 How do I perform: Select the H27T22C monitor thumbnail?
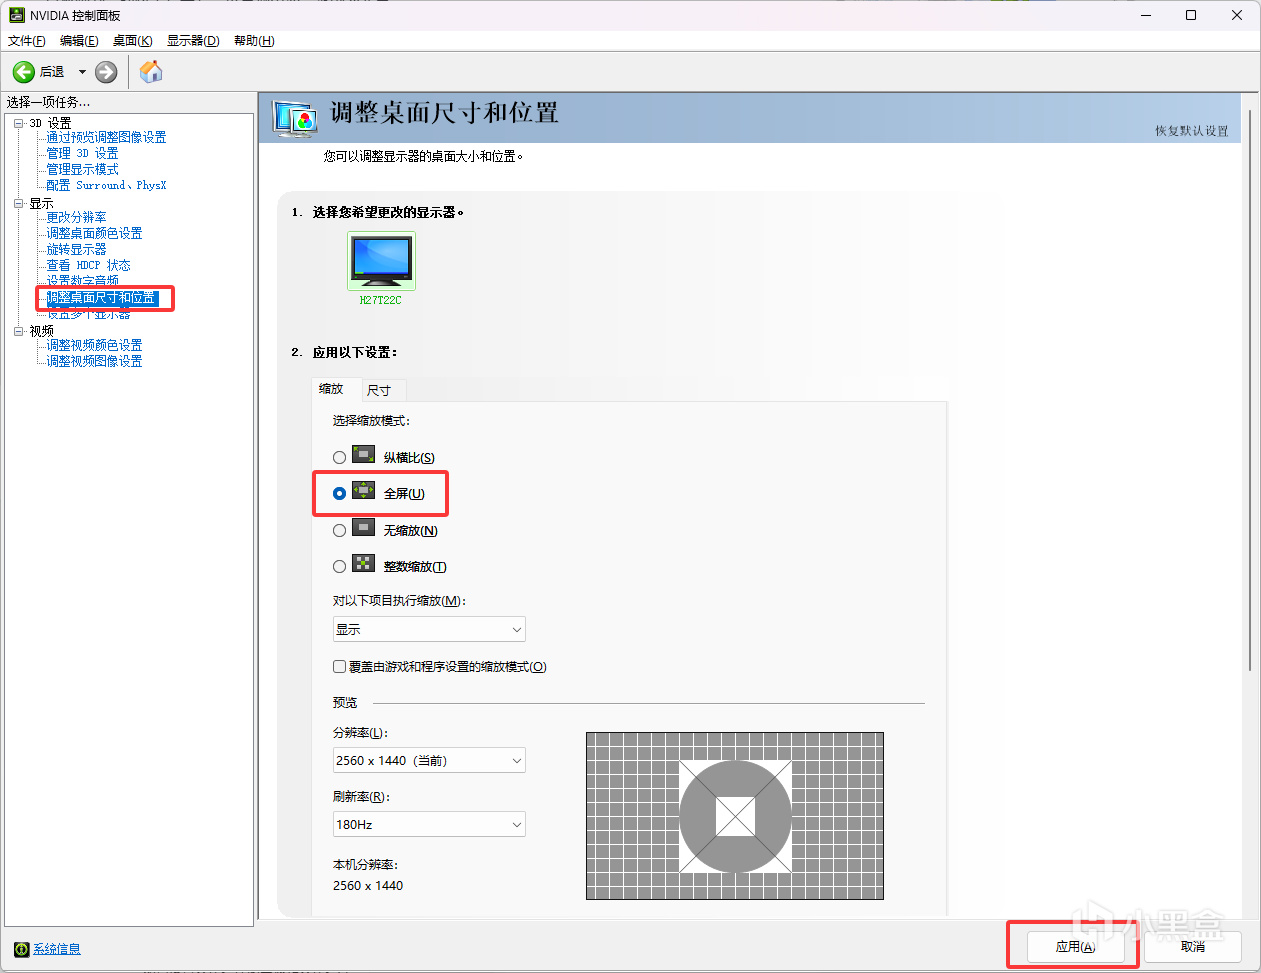(x=381, y=261)
